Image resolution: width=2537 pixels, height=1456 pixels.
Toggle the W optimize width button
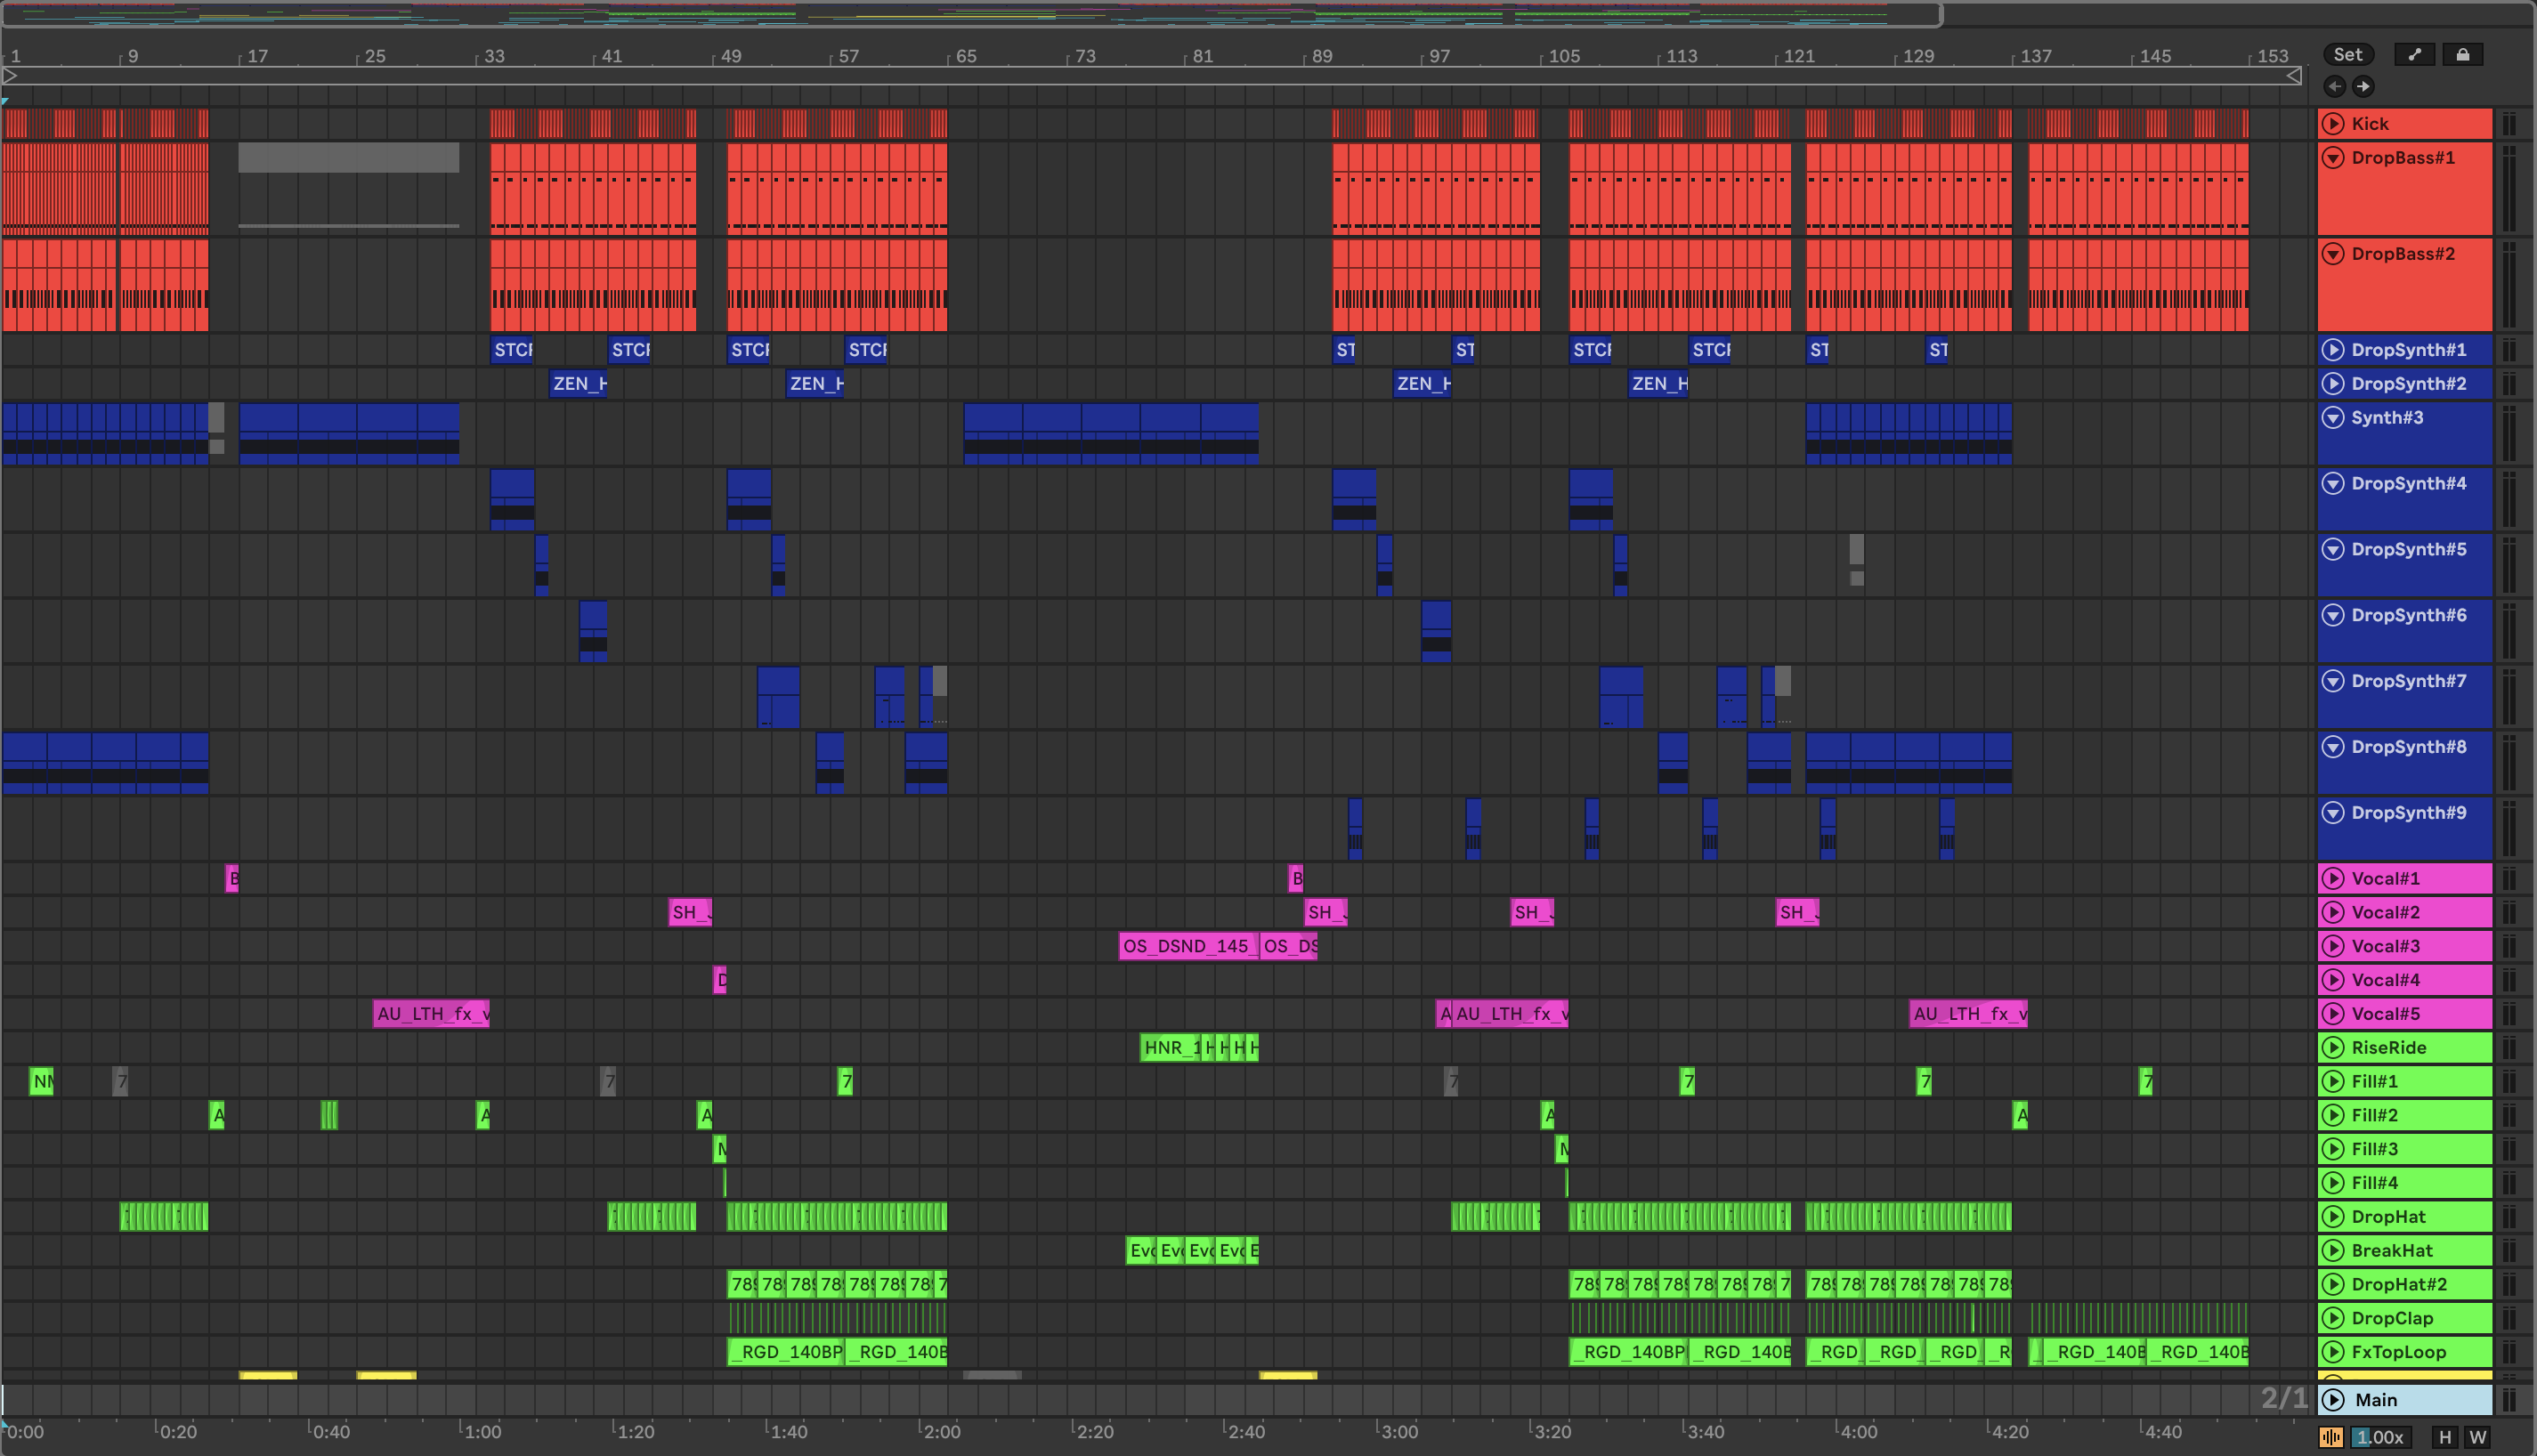click(x=2477, y=1437)
